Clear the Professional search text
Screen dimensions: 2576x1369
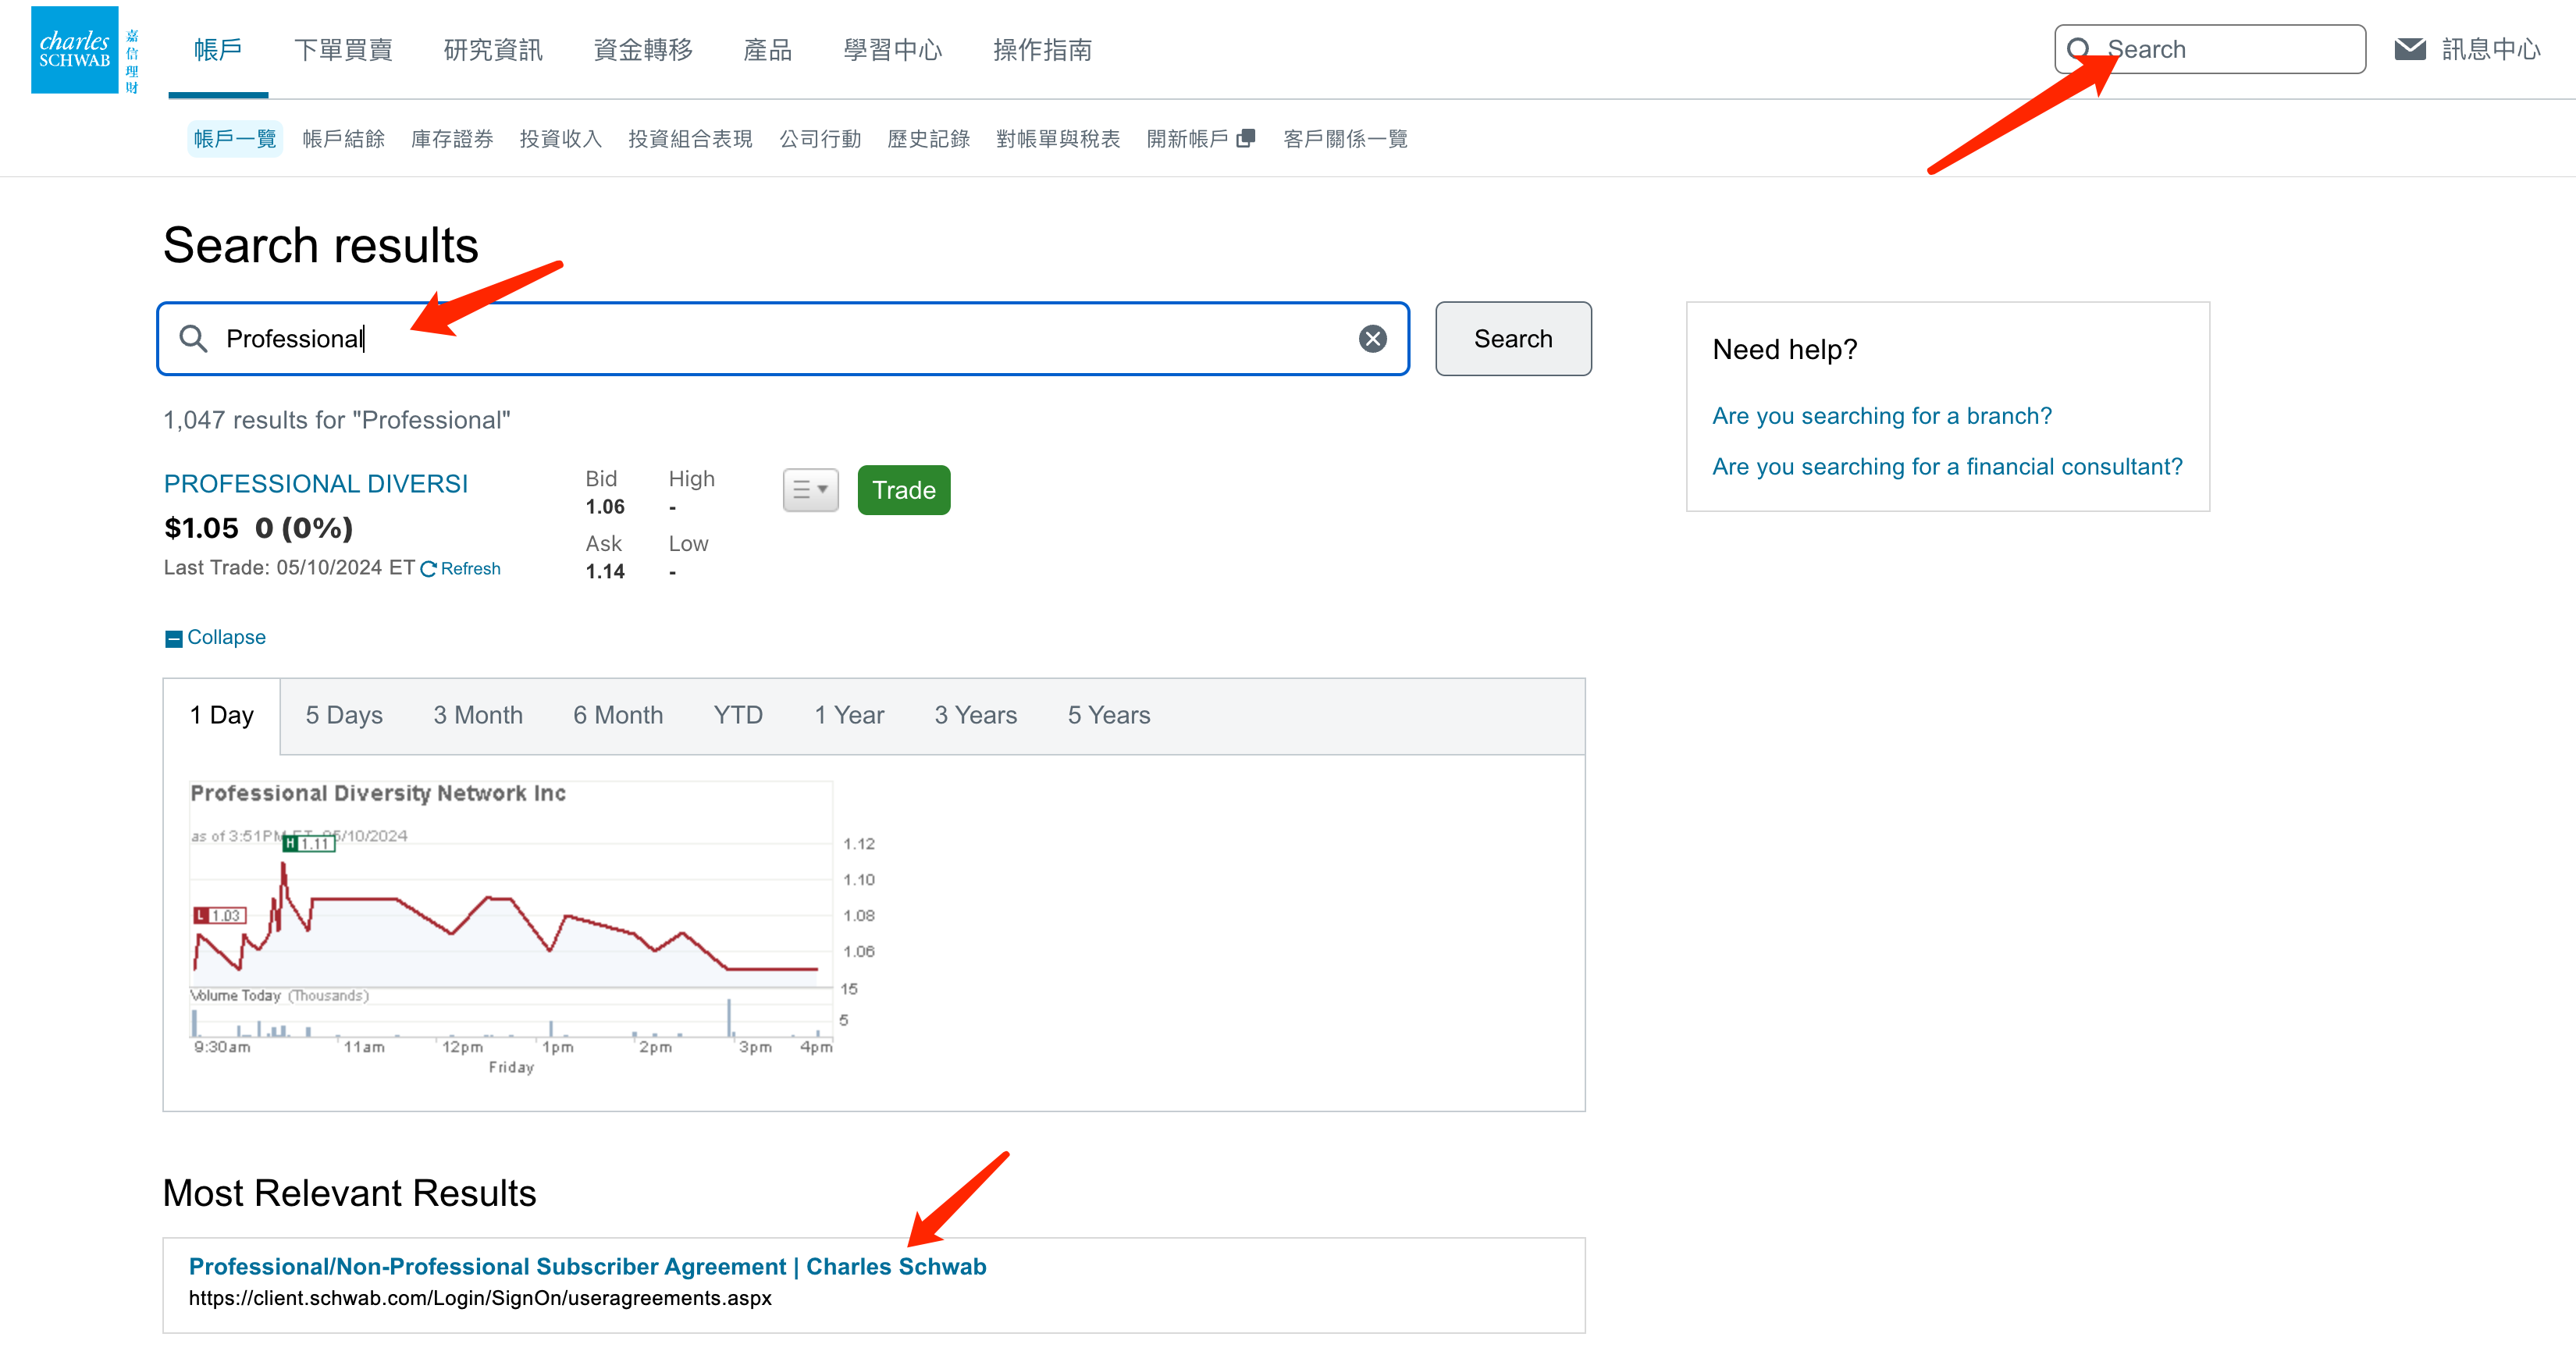click(x=1372, y=339)
